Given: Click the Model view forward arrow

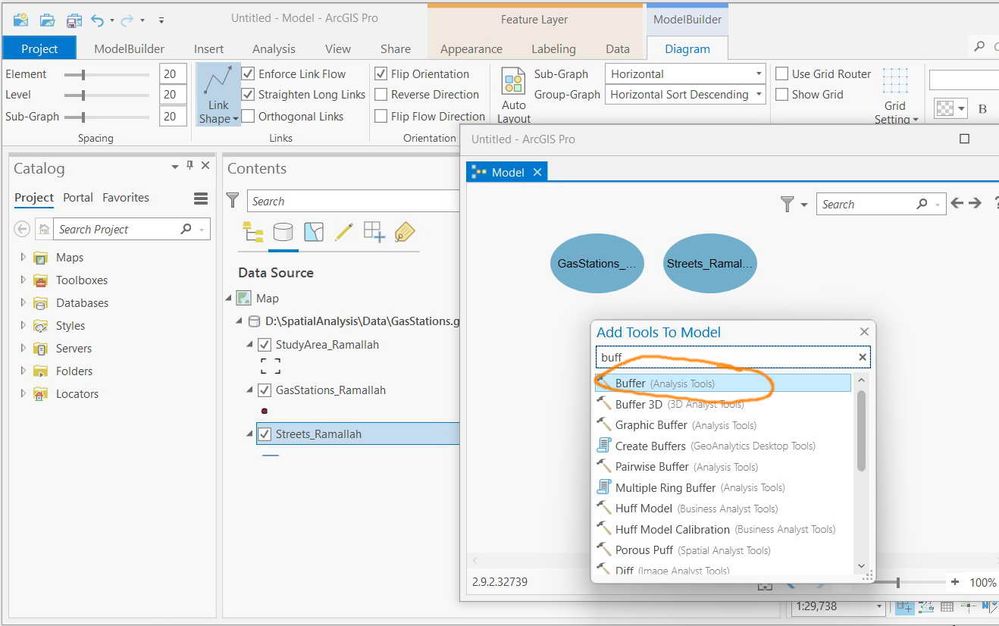Looking at the screenshot, I should [x=975, y=203].
